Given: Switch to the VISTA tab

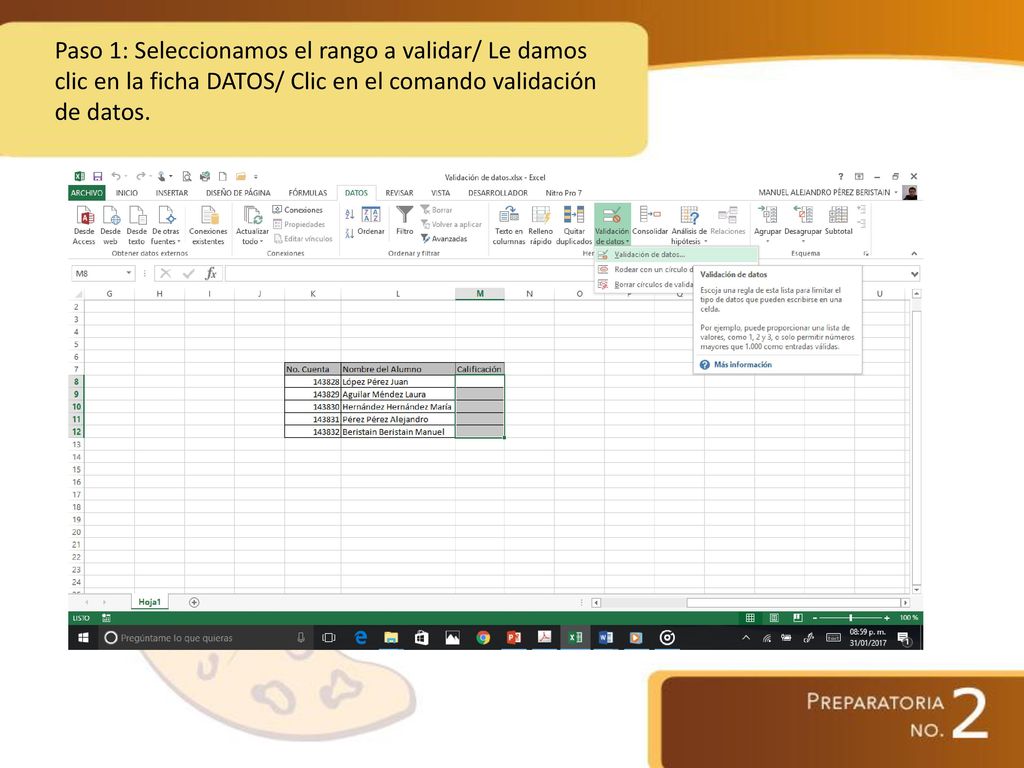Looking at the screenshot, I should [x=440, y=193].
